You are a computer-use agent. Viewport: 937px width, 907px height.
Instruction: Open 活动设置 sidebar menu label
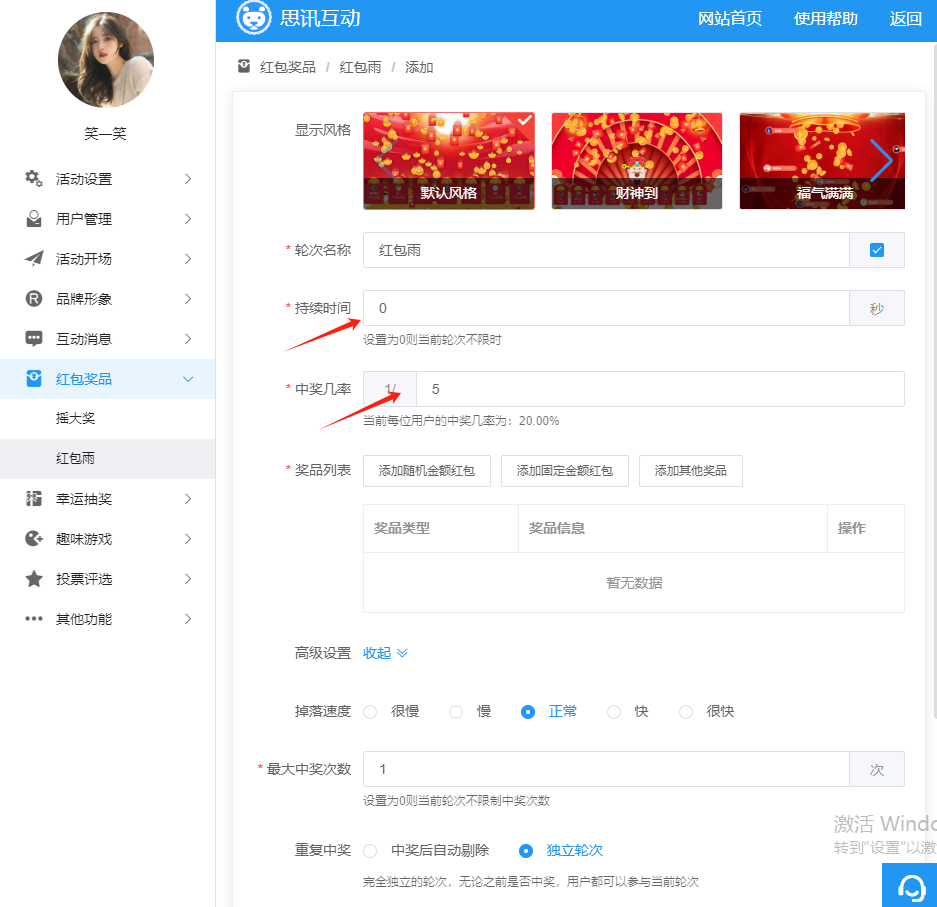tap(84, 179)
